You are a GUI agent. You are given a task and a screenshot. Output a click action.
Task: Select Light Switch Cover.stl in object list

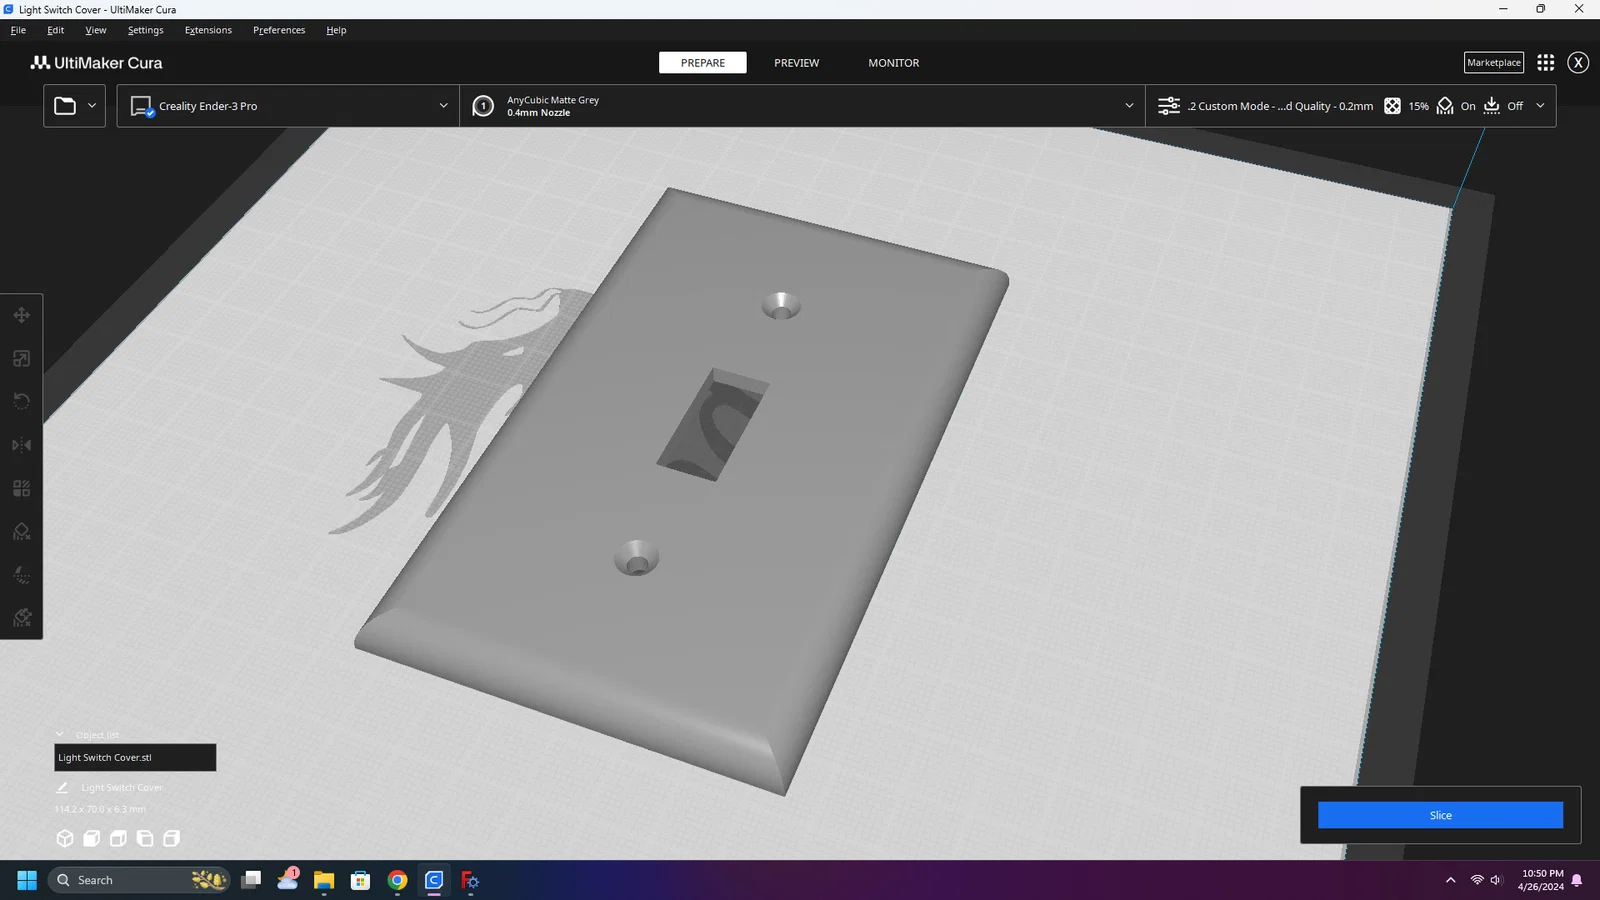135,757
